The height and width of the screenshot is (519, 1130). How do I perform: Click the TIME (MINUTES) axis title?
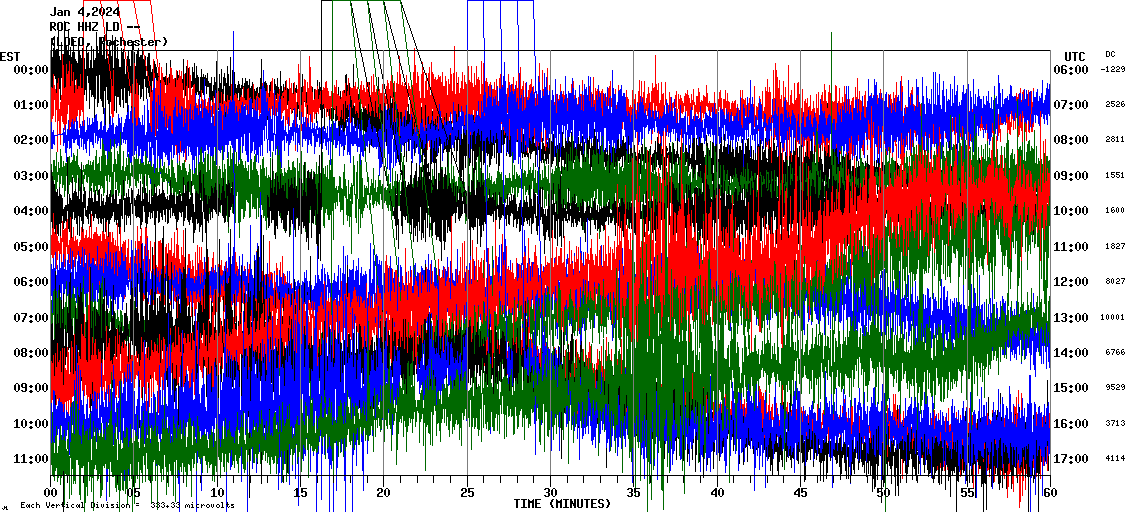tap(562, 504)
